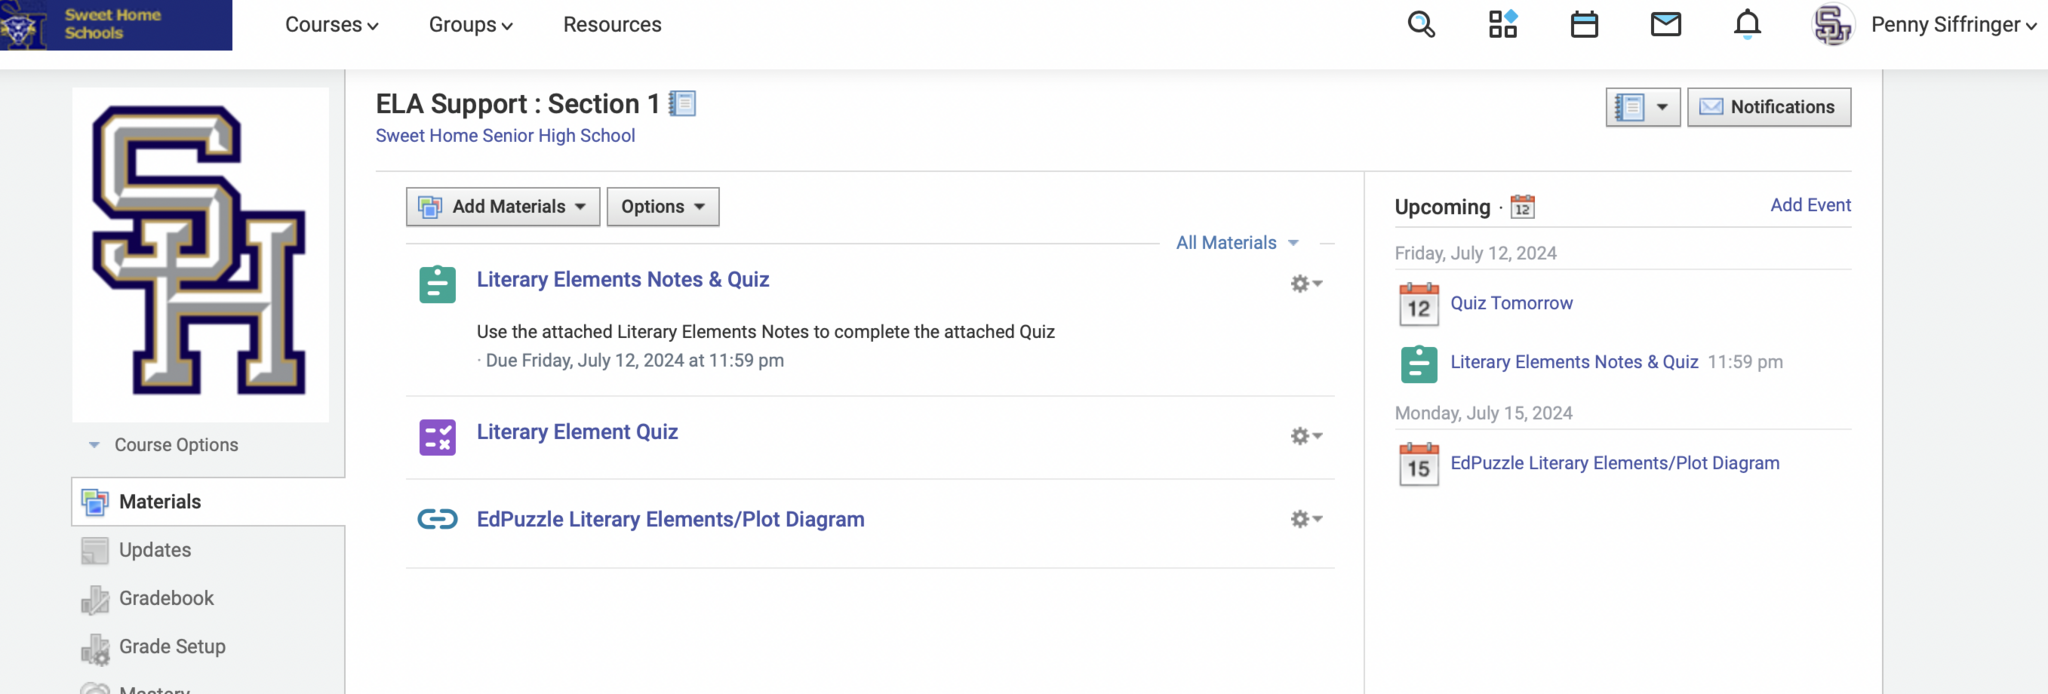Go to Gradebook in sidebar
The height and width of the screenshot is (694, 2048).
[166, 598]
